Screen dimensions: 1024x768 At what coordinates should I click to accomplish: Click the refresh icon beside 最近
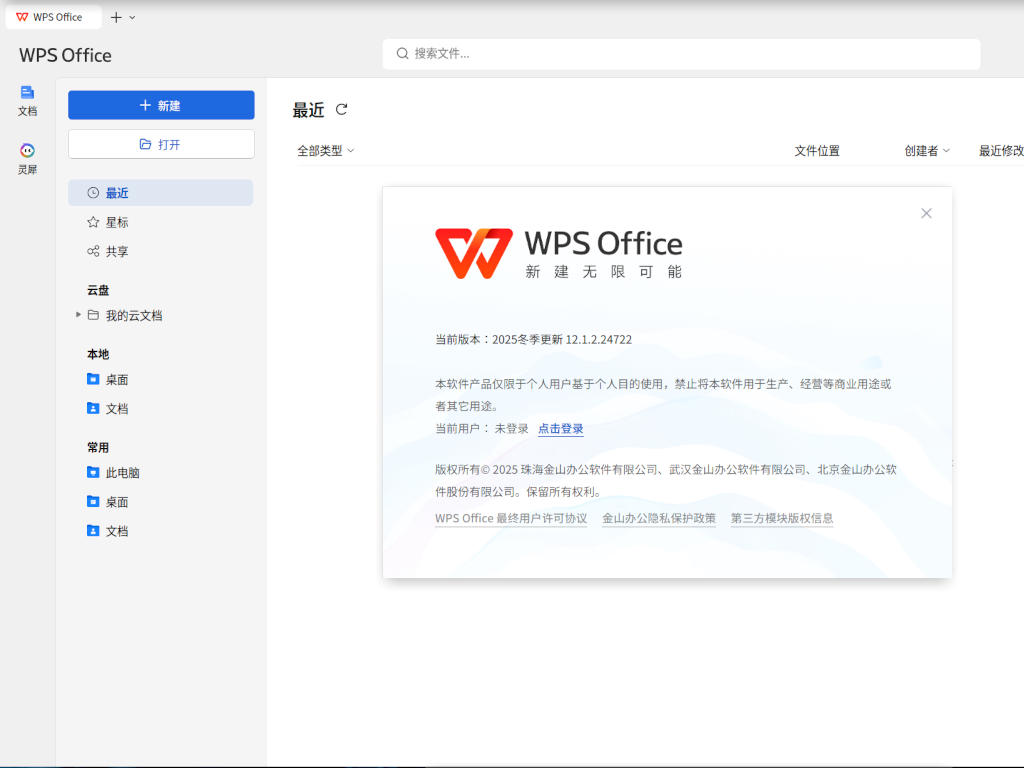click(342, 110)
